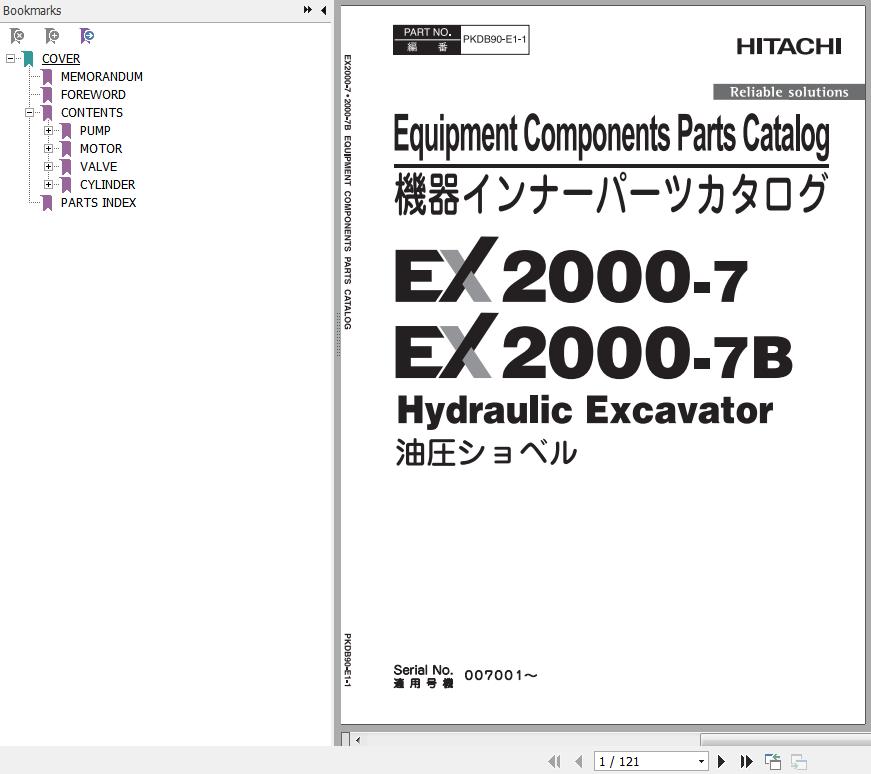
Task: Click the teal bookmark icon beside COVER
Action: pos(28,58)
